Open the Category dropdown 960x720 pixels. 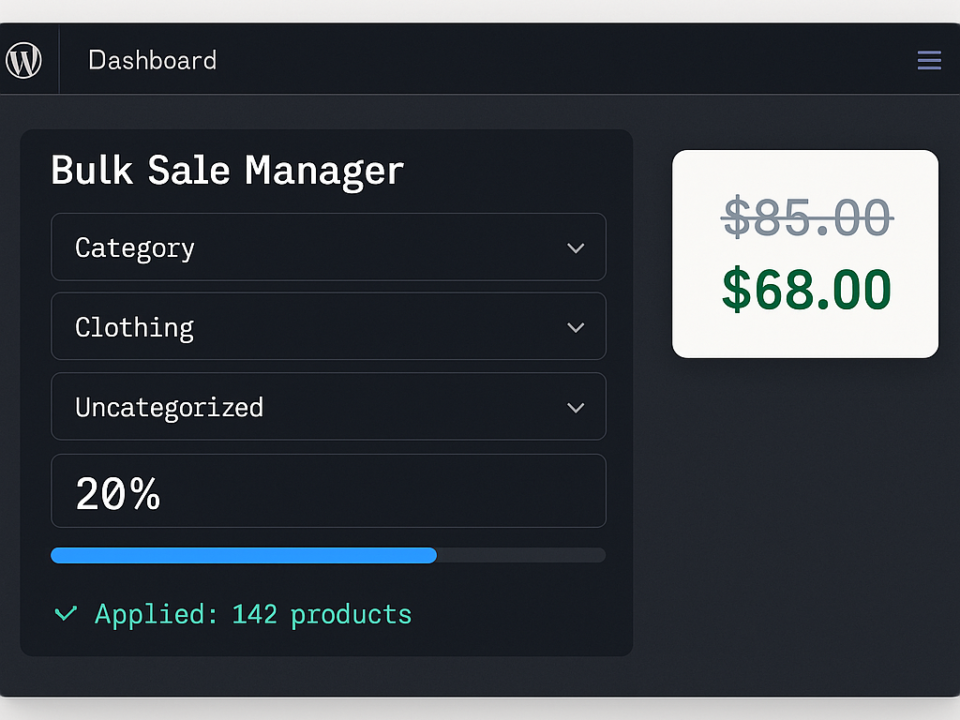328,248
